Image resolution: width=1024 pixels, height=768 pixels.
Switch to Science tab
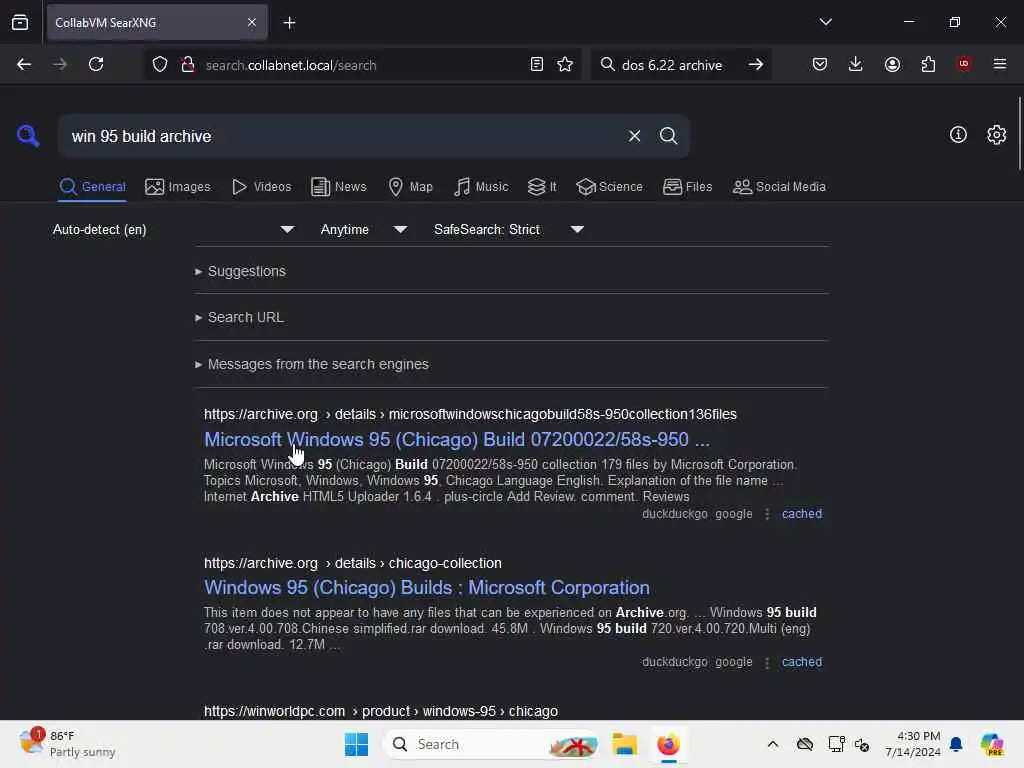pos(609,187)
